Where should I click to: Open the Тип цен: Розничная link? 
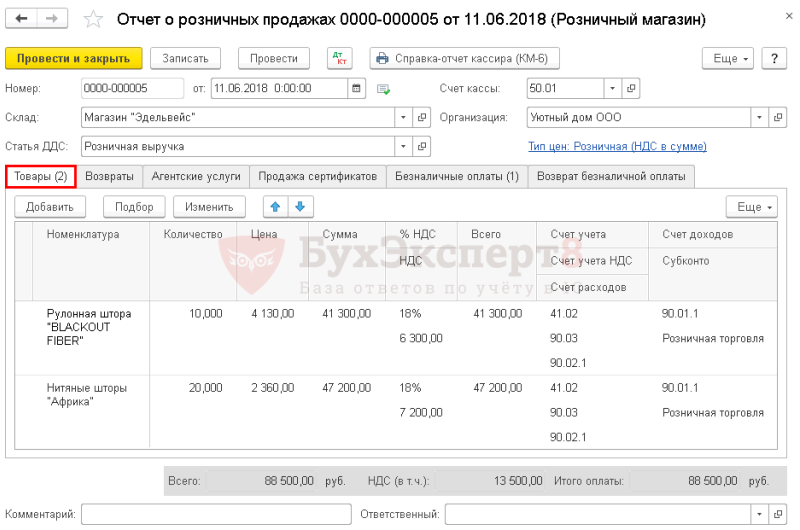click(617, 146)
